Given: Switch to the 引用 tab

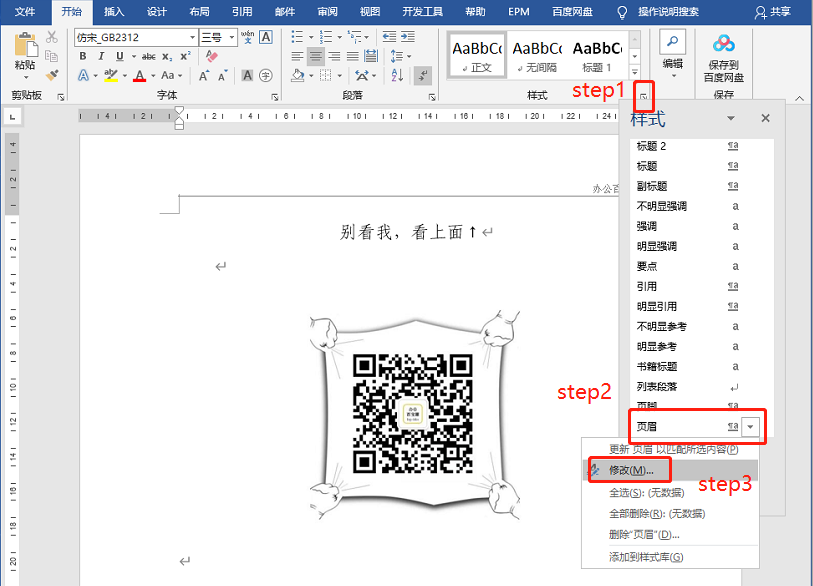Looking at the screenshot, I should point(242,11).
